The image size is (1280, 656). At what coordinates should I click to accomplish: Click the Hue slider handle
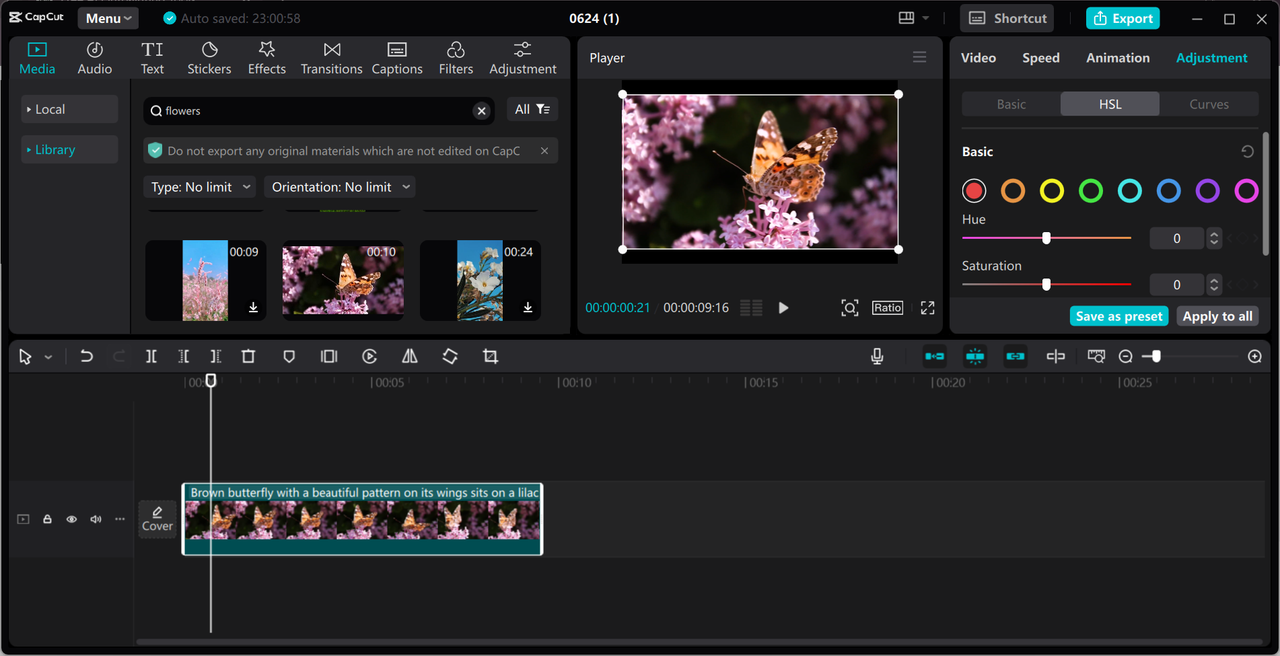tap(1046, 238)
